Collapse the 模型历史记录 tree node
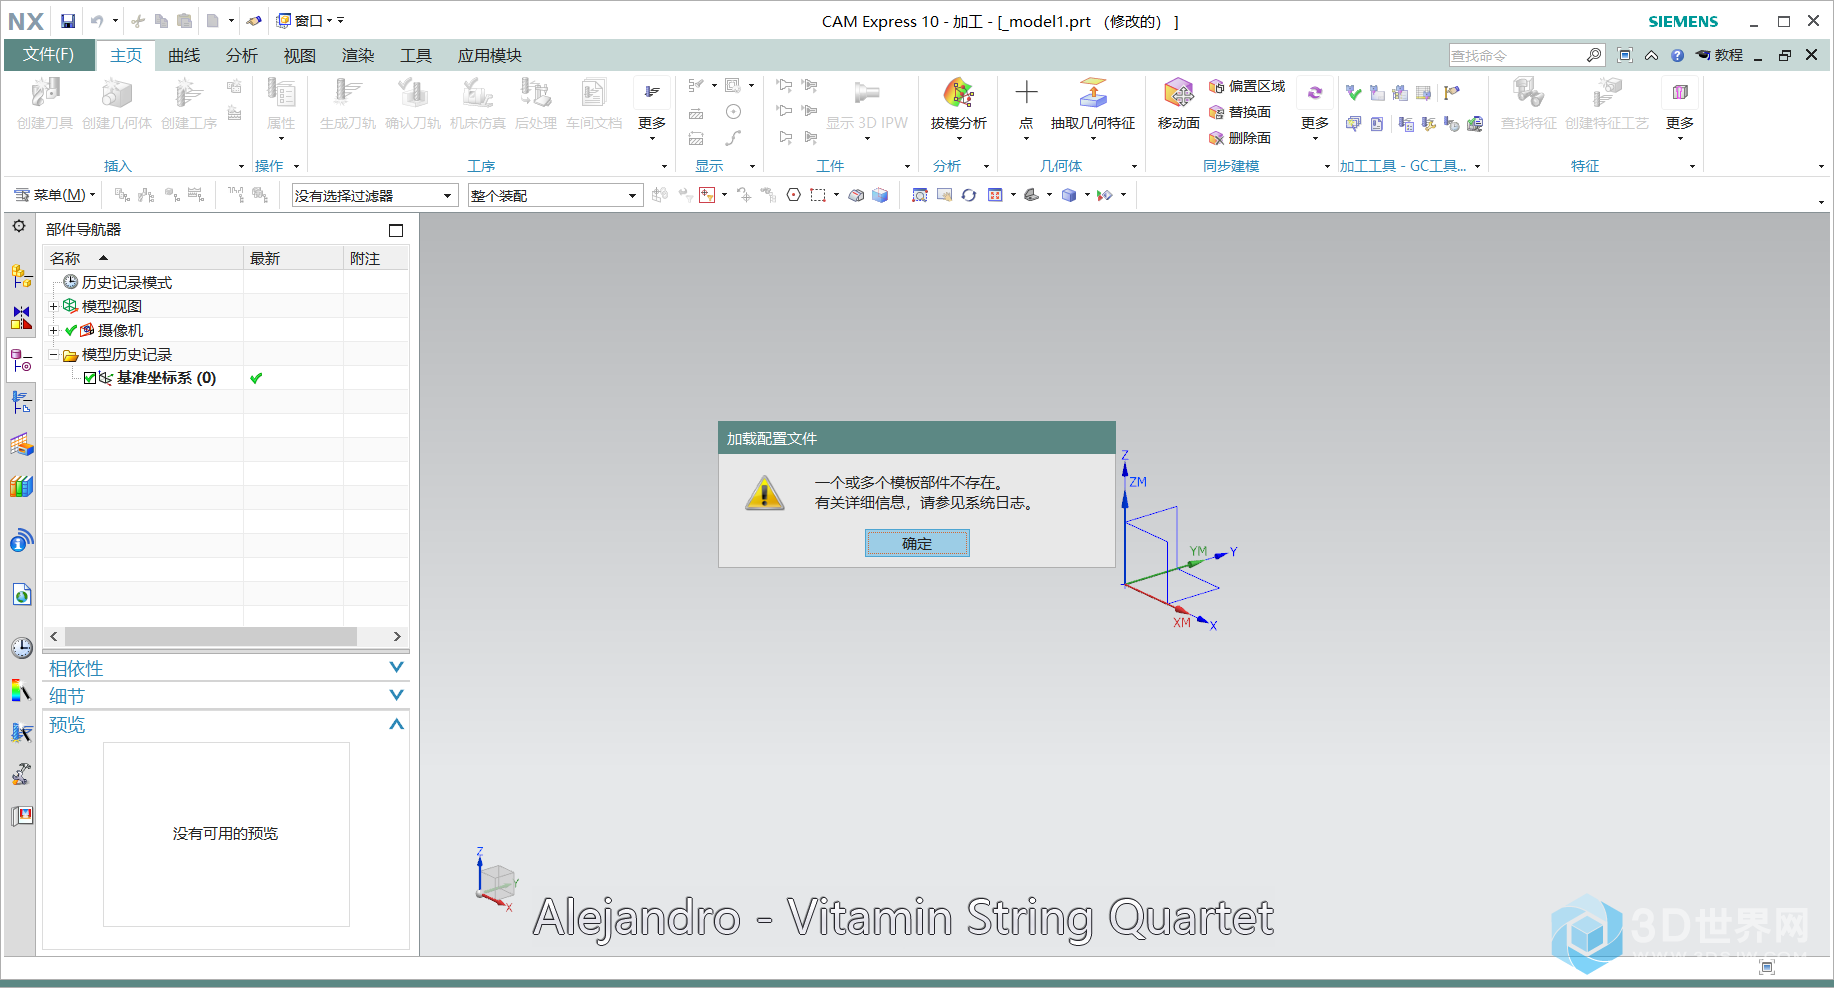This screenshot has width=1834, height=988. click(54, 354)
